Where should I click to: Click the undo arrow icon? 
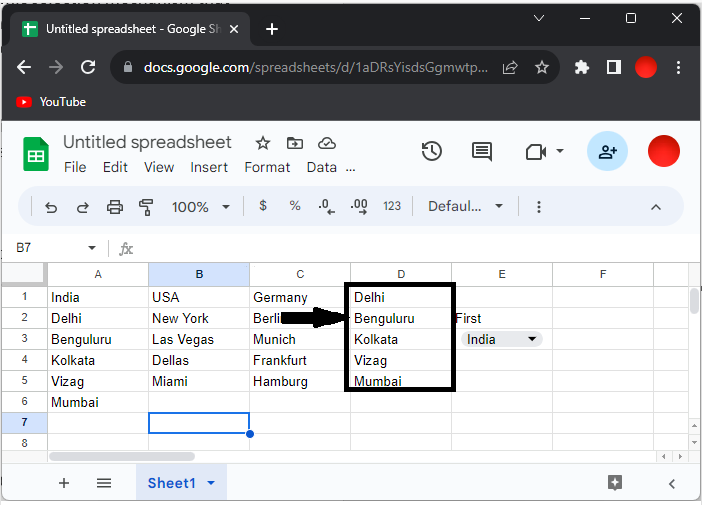tap(51, 207)
